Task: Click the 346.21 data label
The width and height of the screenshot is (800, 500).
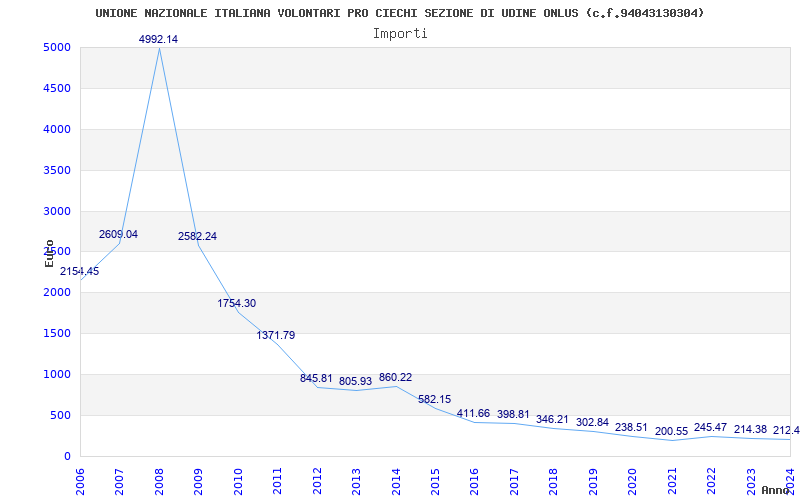Action: click(553, 419)
